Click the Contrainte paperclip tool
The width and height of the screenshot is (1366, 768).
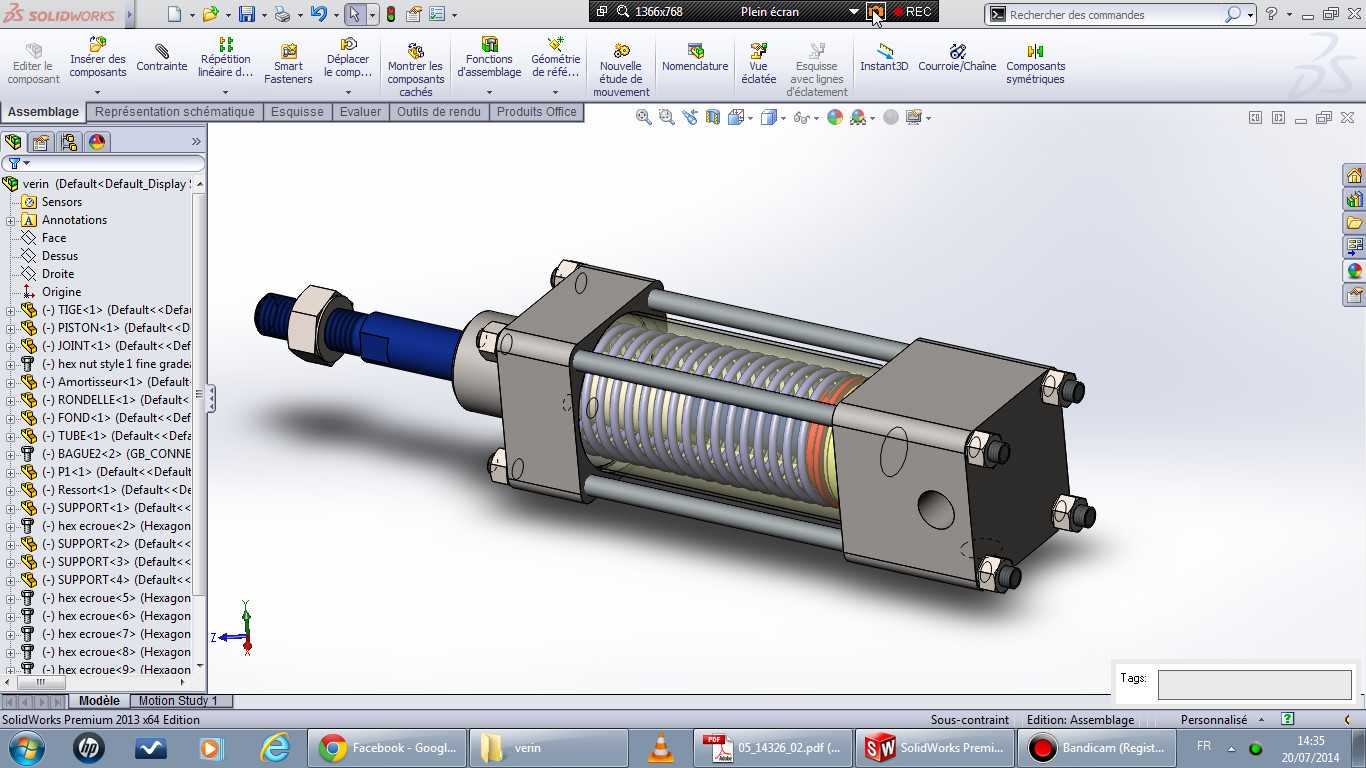(162, 58)
